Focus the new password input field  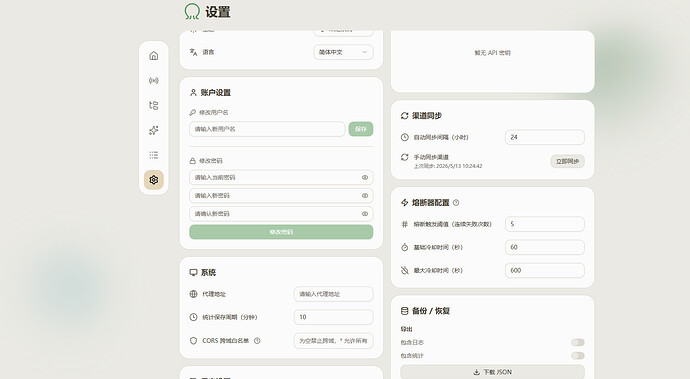click(x=281, y=195)
